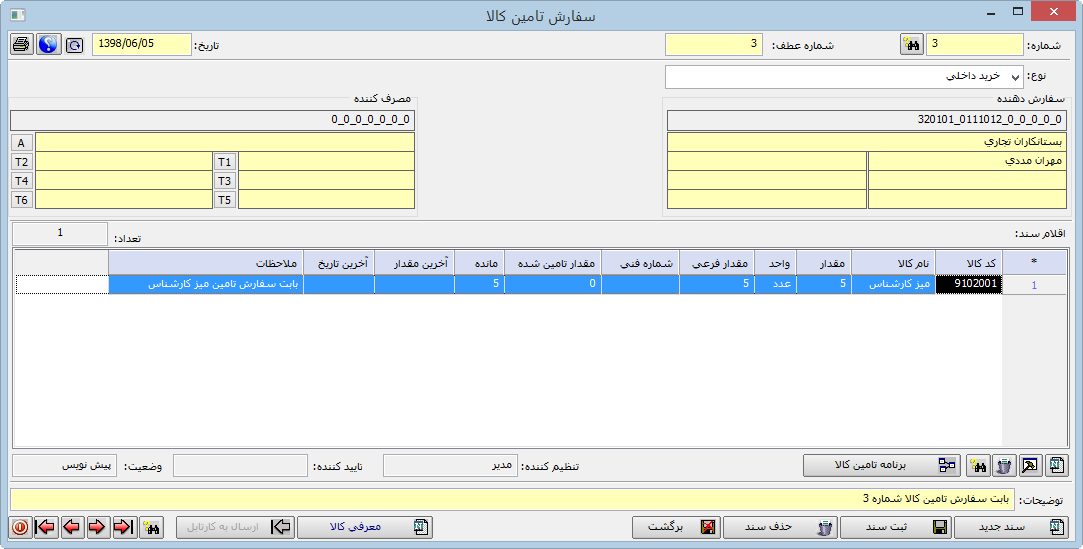Click the تعداد count field

(x=60, y=233)
